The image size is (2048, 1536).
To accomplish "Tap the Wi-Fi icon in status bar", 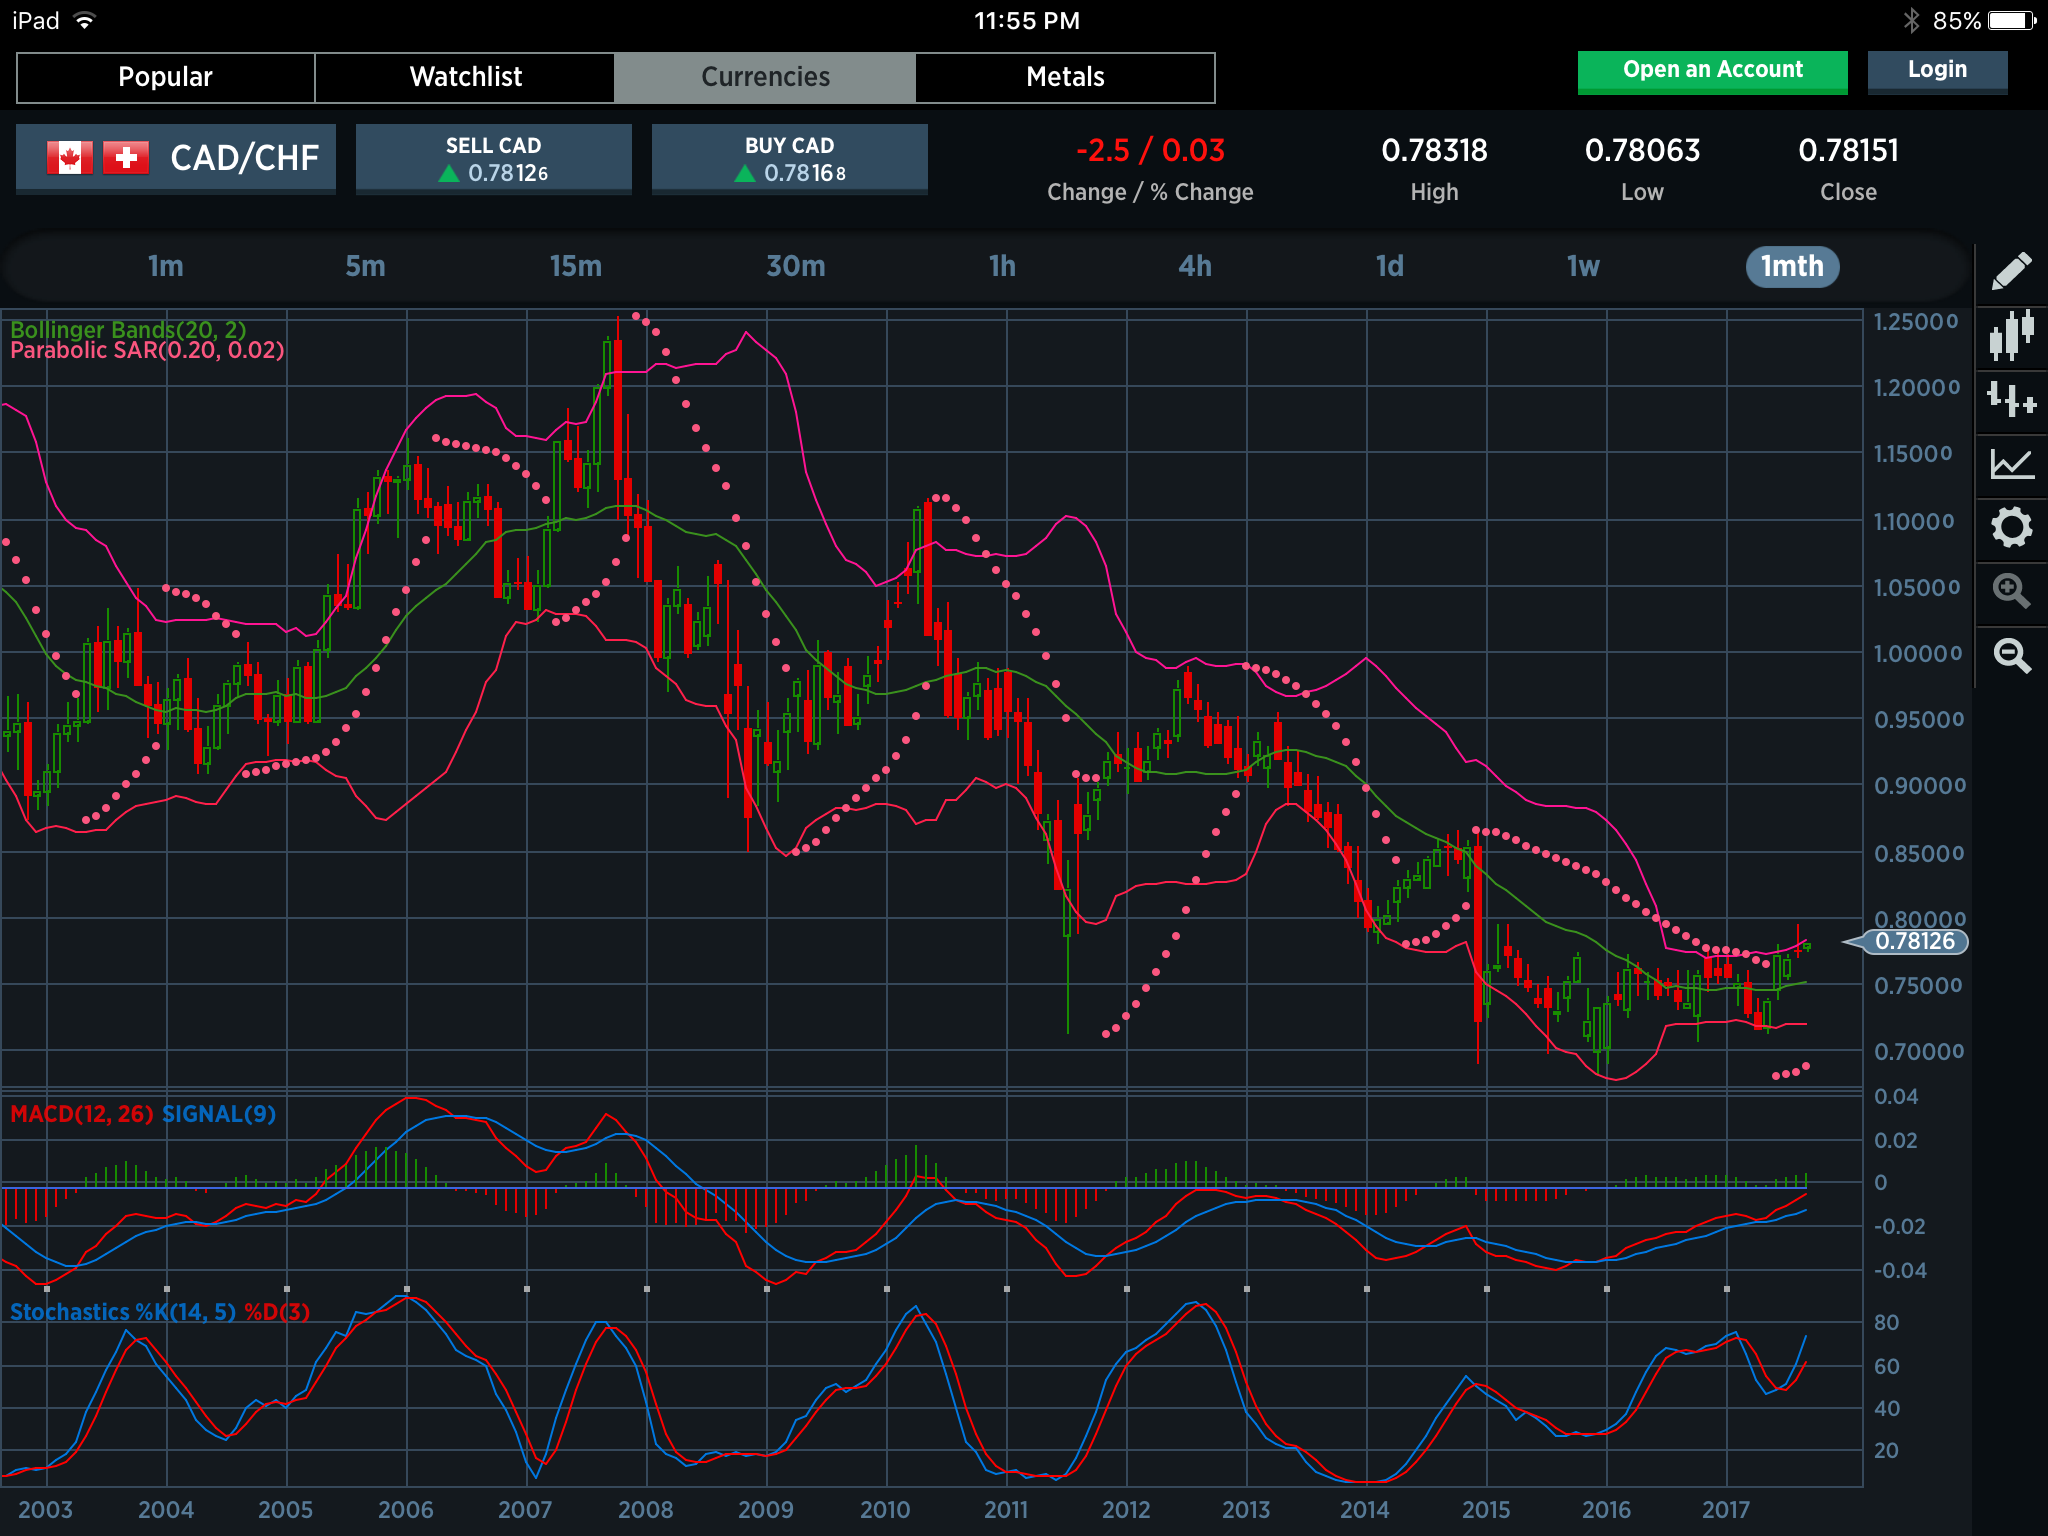I will point(86,21).
